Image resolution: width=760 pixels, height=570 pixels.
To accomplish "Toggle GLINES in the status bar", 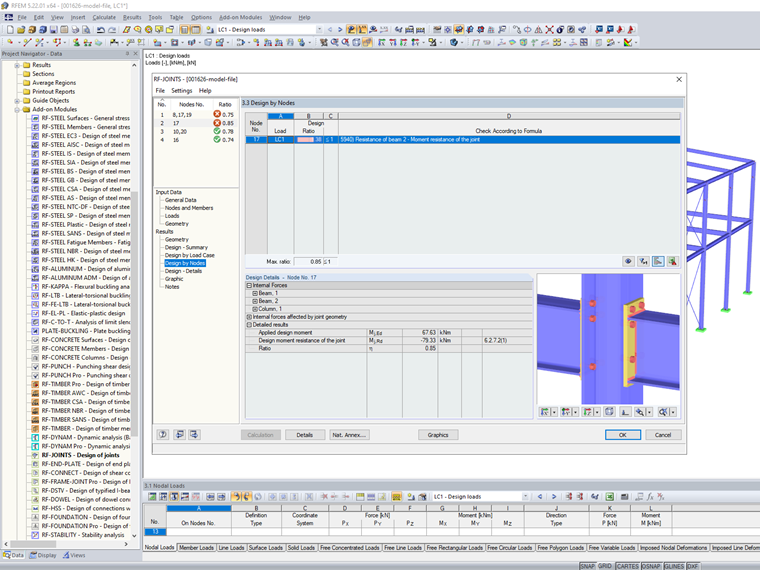I will pos(674,566).
